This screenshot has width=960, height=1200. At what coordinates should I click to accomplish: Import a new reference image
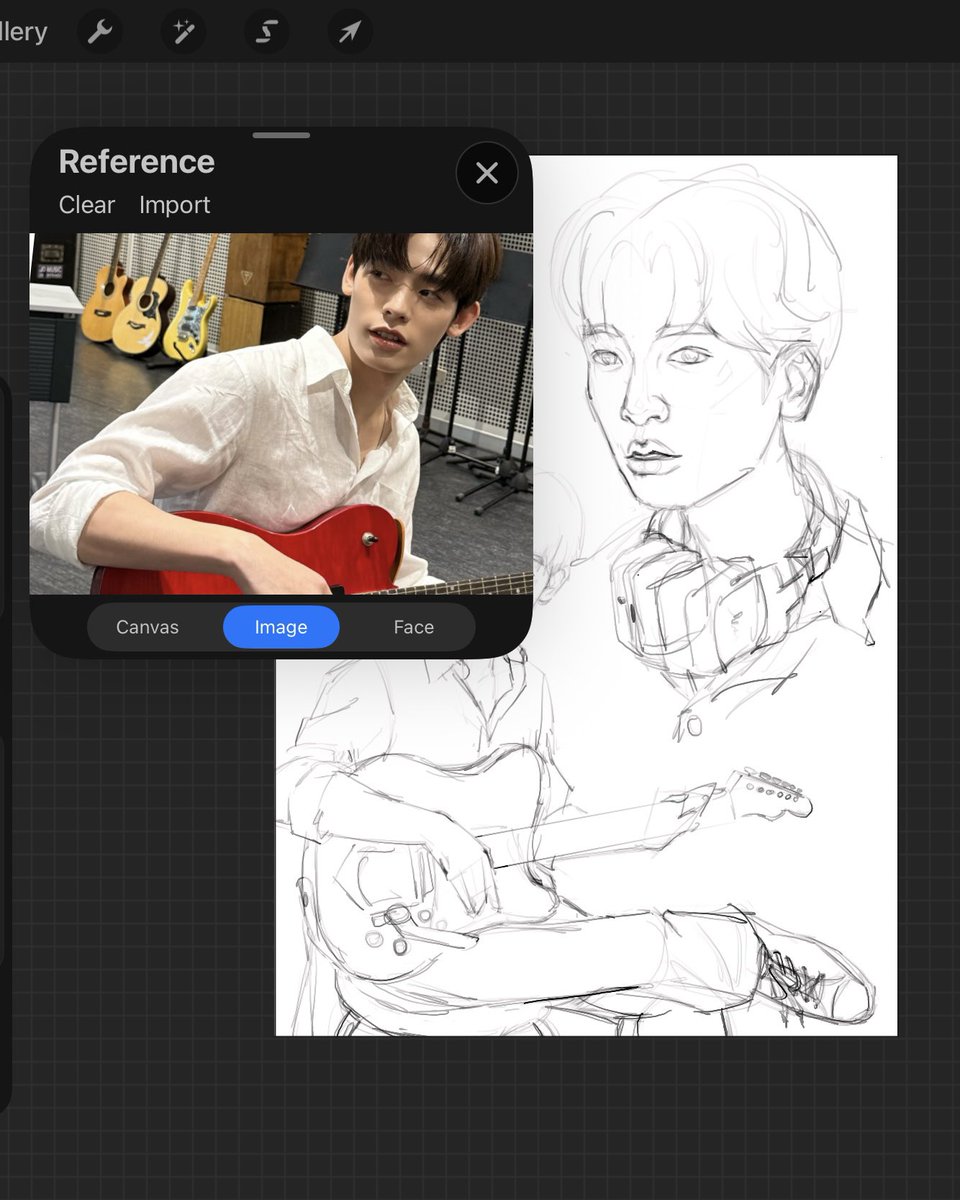click(x=174, y=205)
